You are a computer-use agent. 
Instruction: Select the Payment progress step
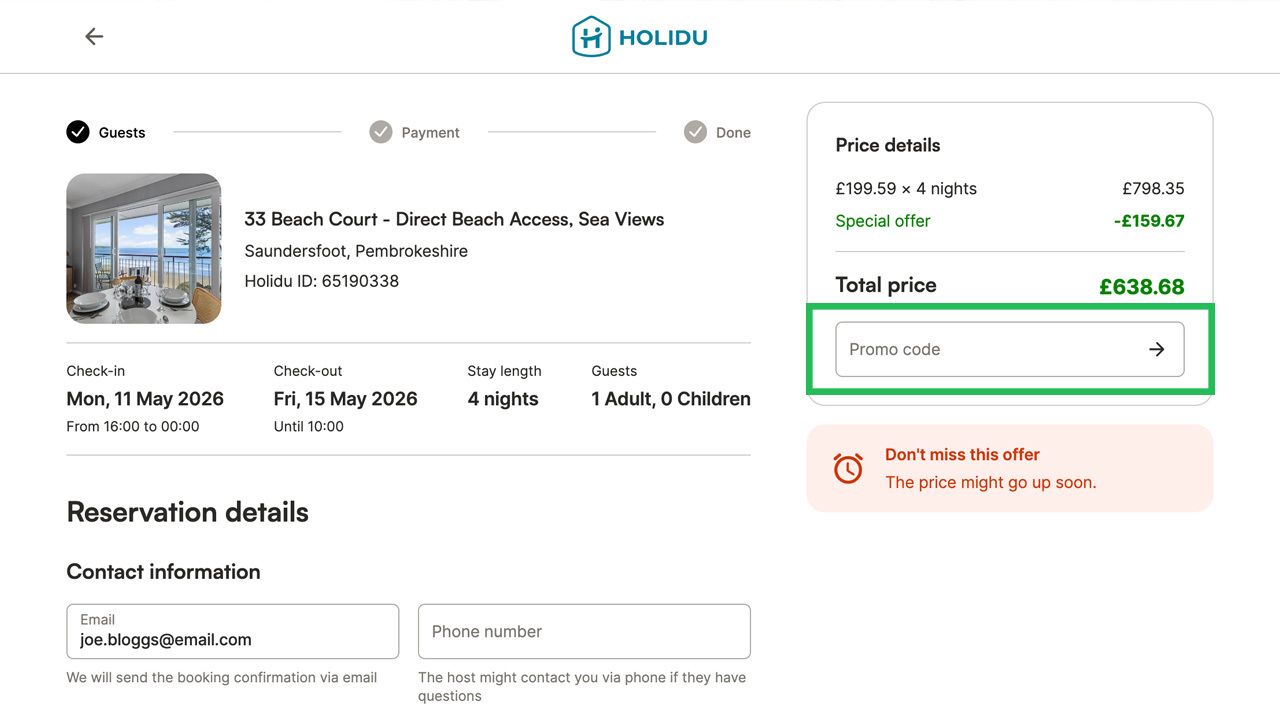(x=414, y=132)
